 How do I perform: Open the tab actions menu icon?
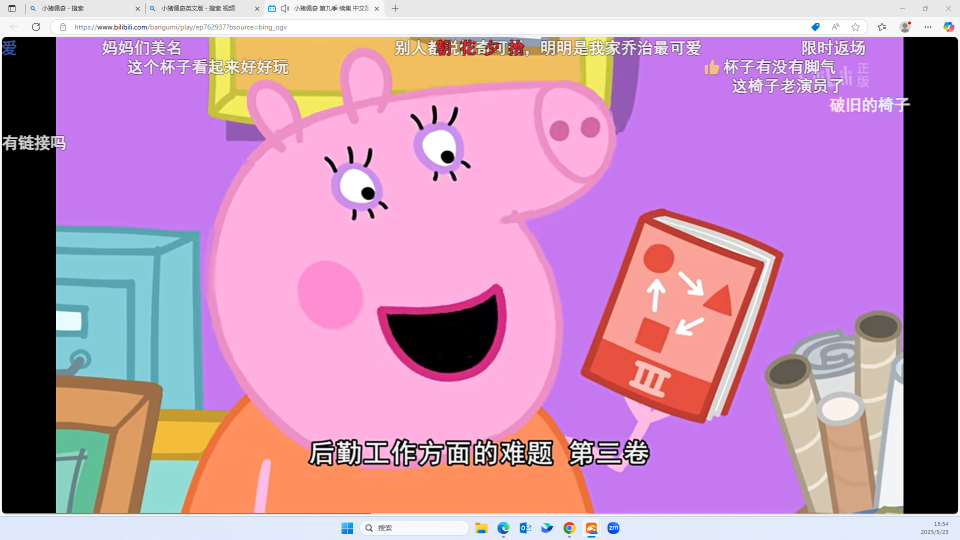click(12, 9)
